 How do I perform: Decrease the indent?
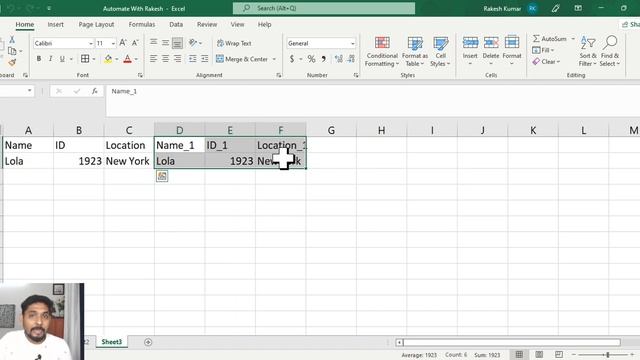192,59
